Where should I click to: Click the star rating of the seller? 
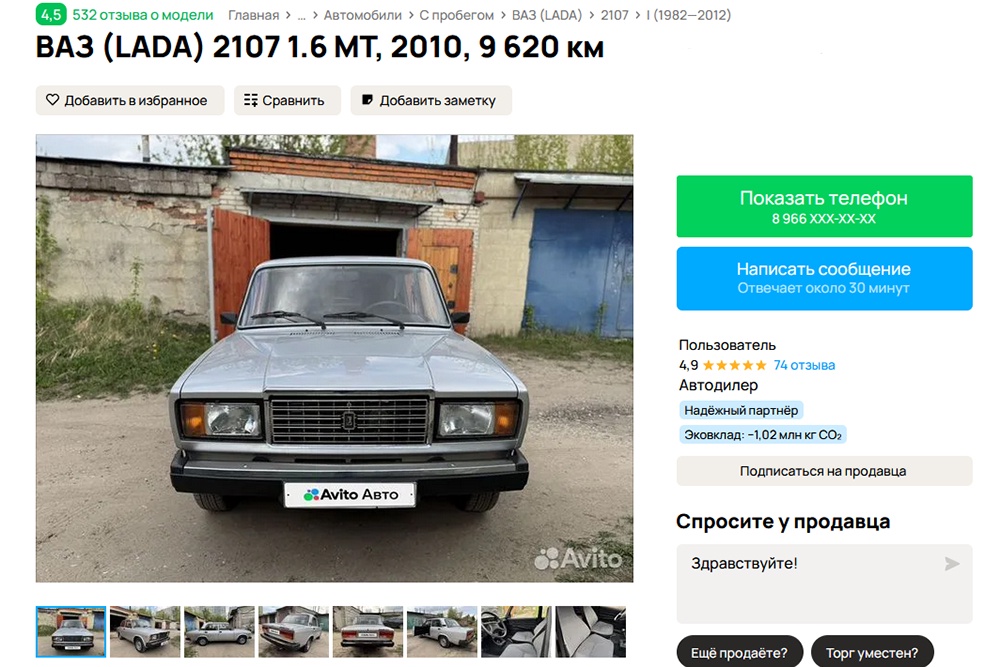(x=734, y=365)
